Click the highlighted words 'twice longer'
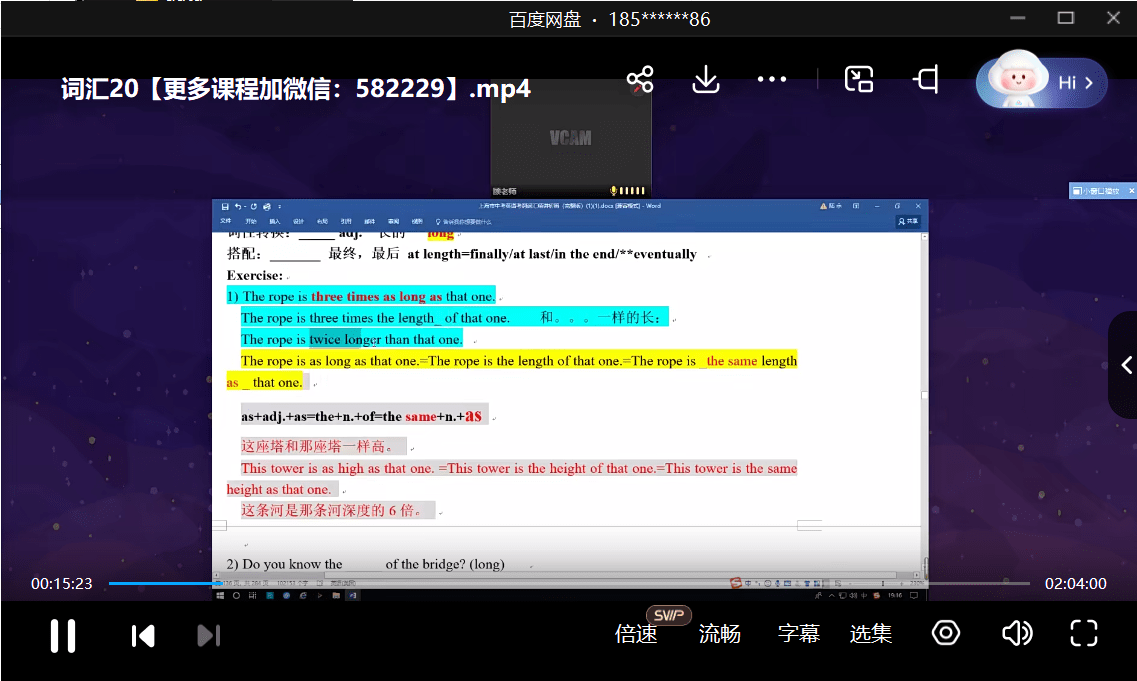The width and height of the screenshot is (1137, 681). [x=345, y=339]
